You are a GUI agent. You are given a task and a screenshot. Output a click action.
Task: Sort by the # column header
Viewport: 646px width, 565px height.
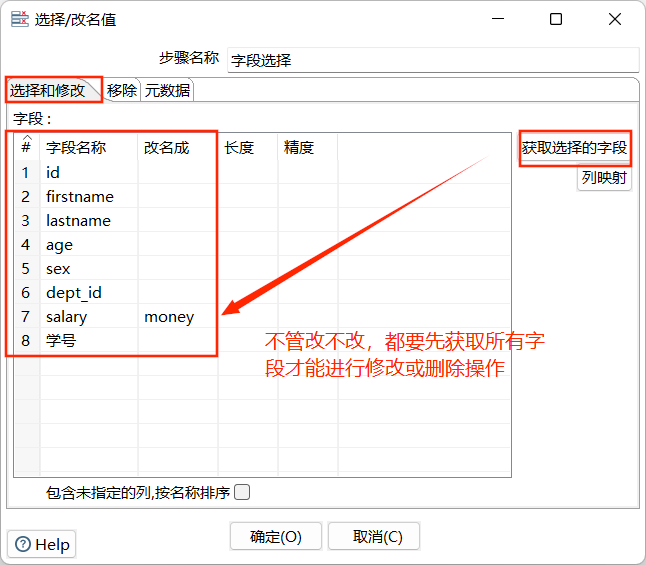click(x=26, y=146)
